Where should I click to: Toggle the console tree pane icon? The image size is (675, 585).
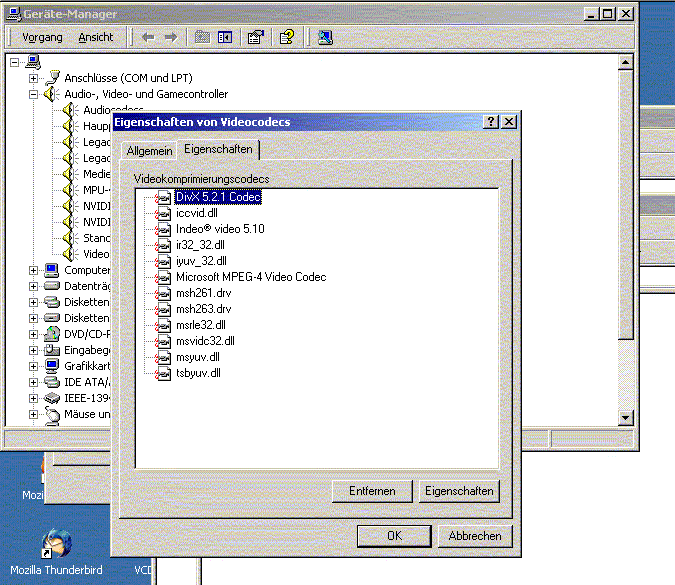coord(225,37)
